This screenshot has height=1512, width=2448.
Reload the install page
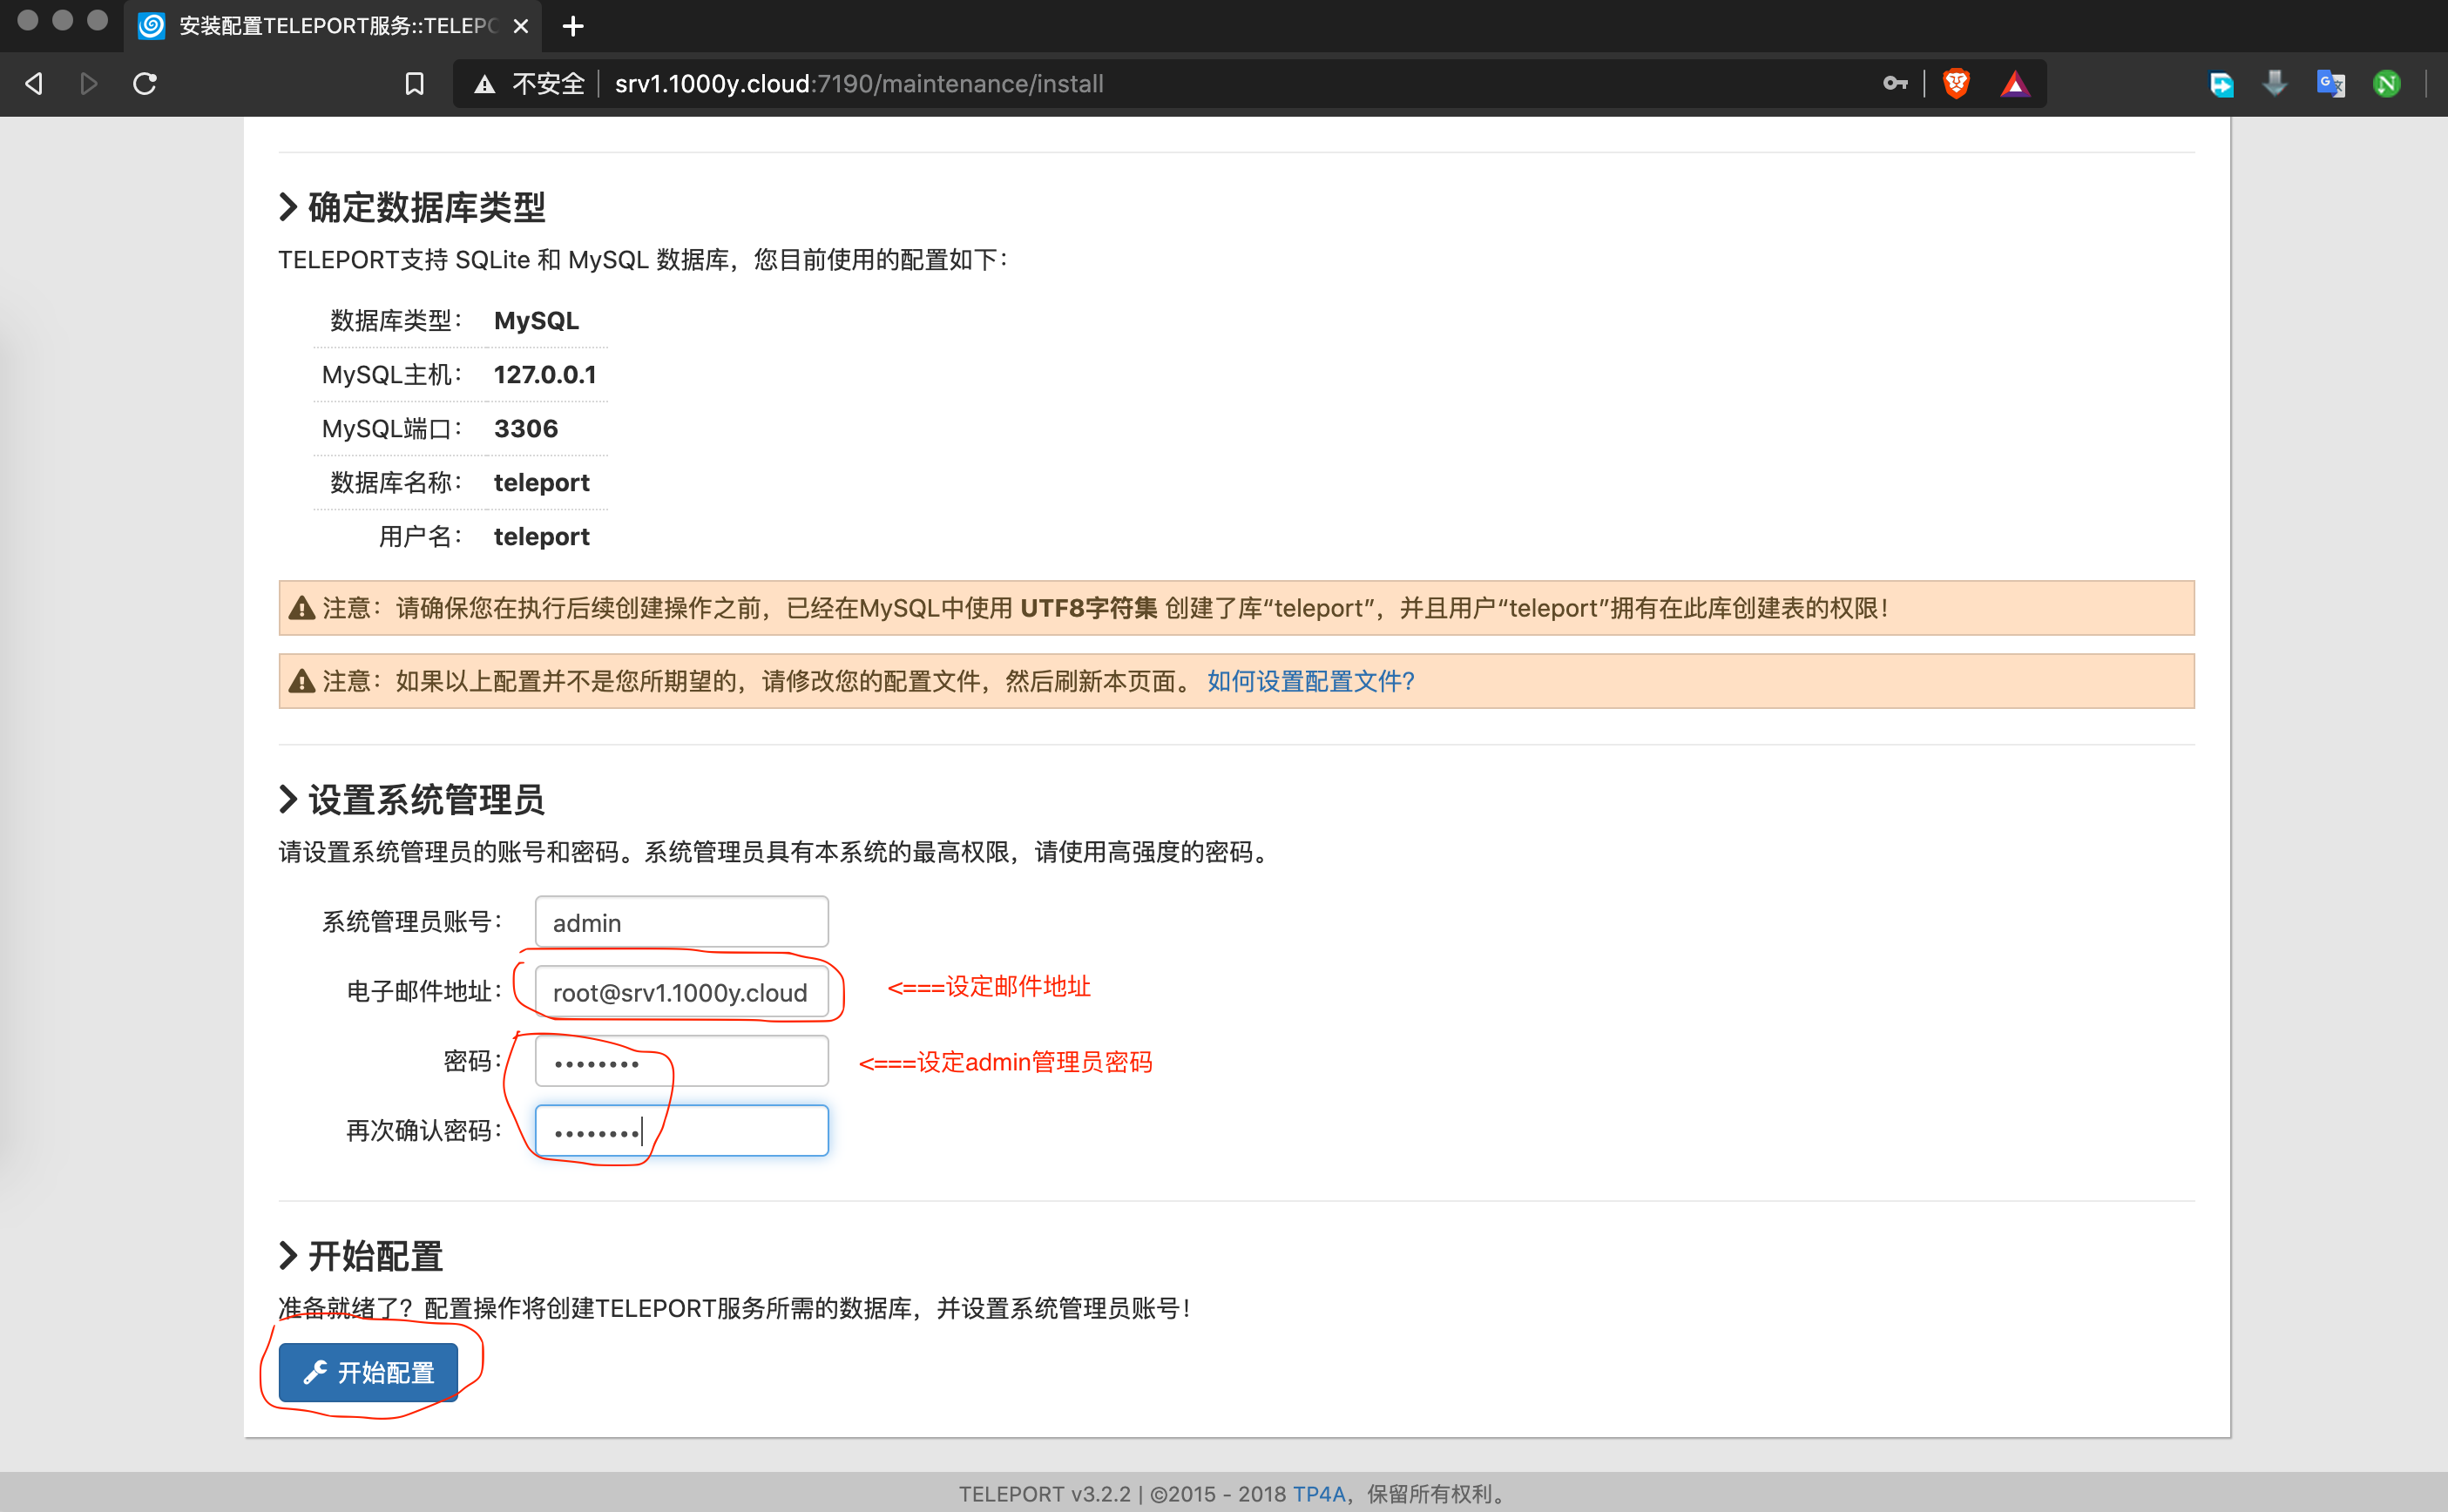pos(145,84)
